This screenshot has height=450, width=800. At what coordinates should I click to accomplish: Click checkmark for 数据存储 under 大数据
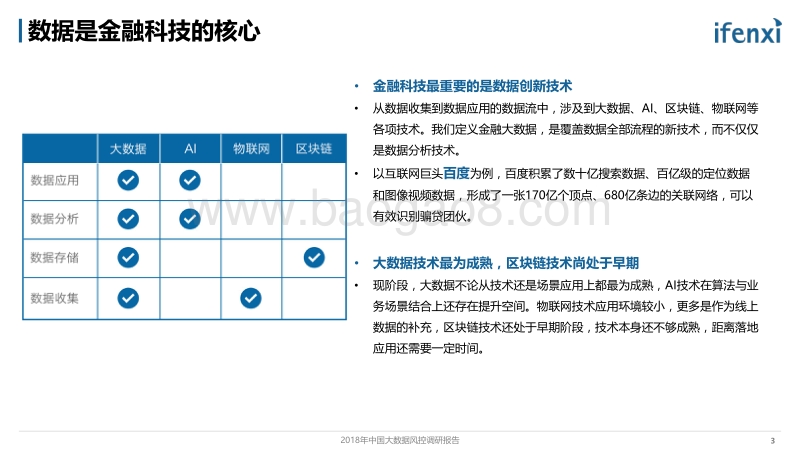click(128, 258)
